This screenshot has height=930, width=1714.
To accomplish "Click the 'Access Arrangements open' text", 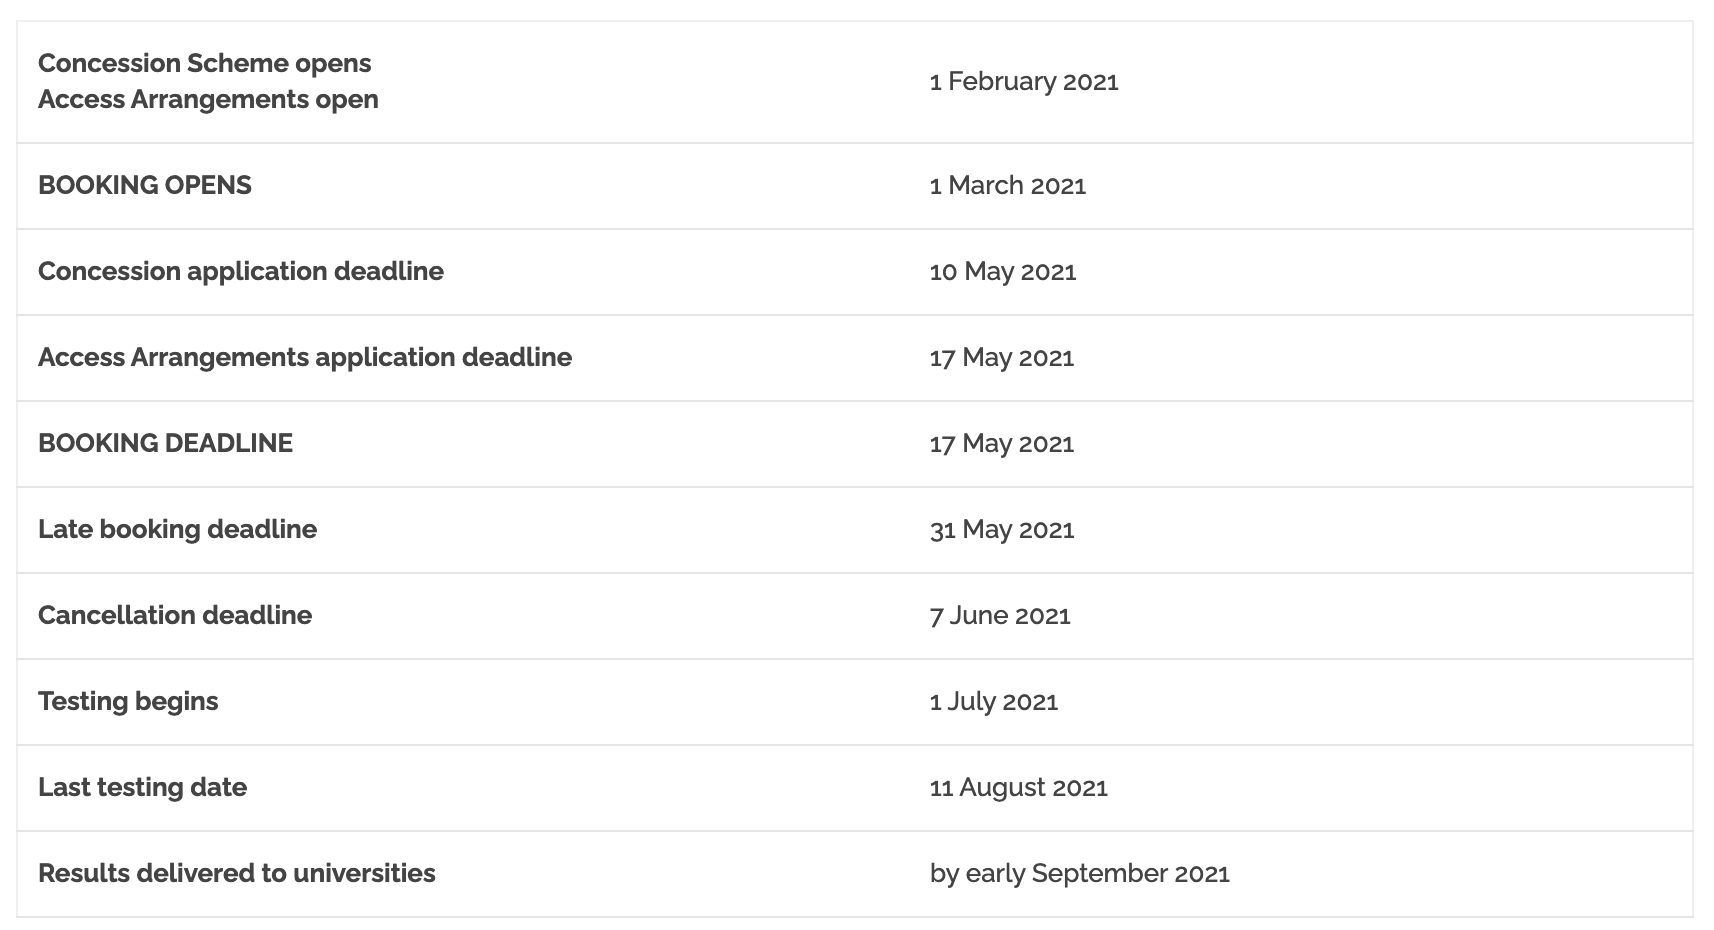I will 208,99.
